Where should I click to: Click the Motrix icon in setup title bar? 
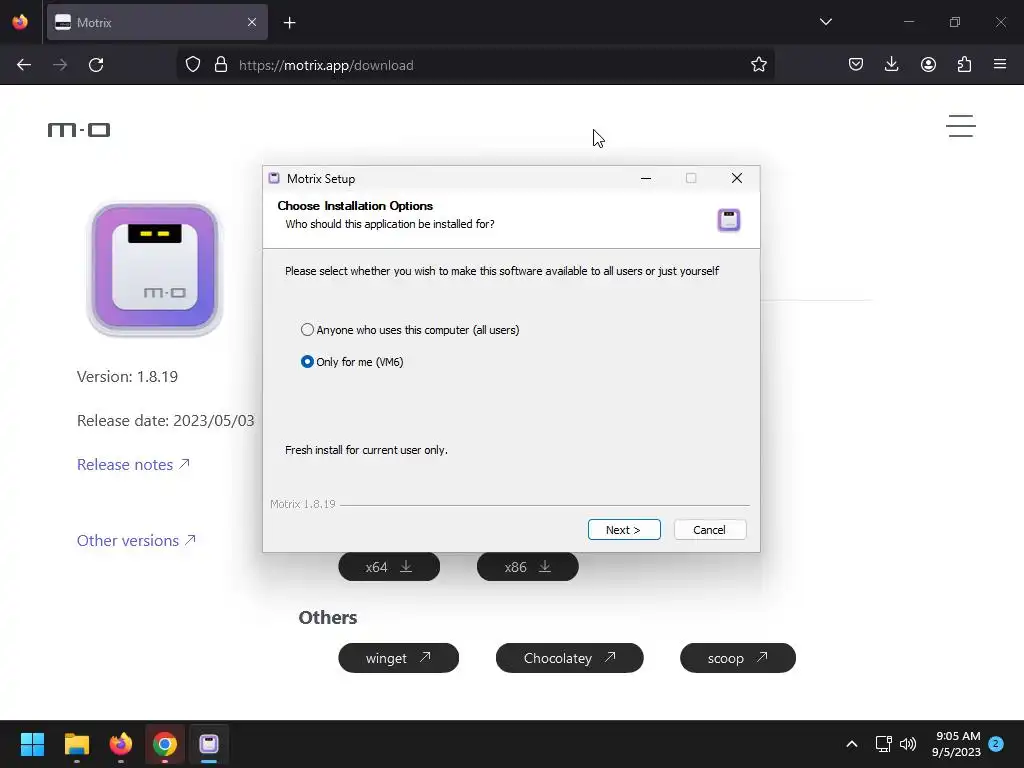tap(274, 178)
